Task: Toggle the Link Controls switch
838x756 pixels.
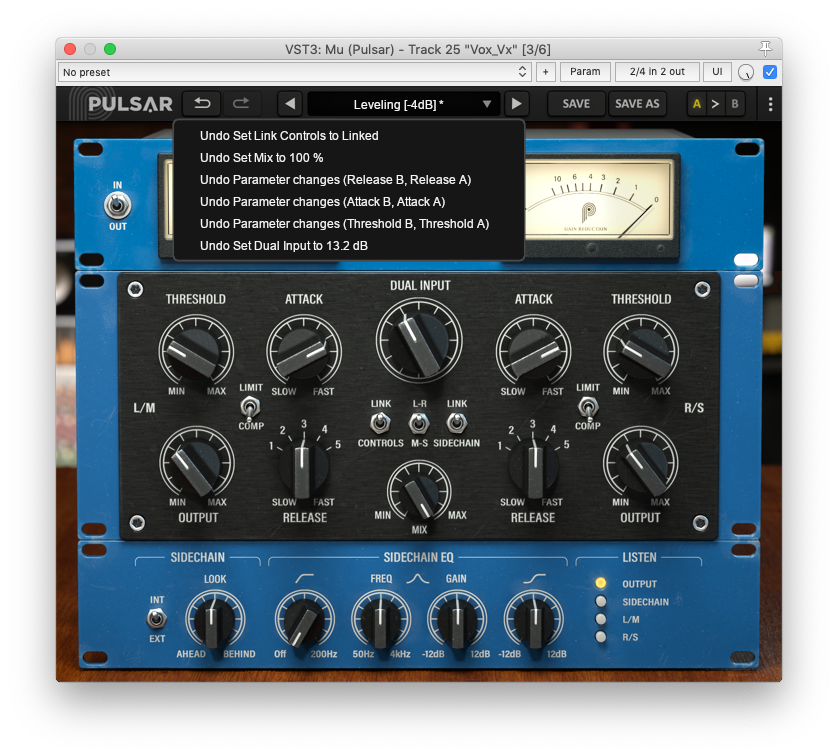Action: pyautogui.click(x=380, y=423)
